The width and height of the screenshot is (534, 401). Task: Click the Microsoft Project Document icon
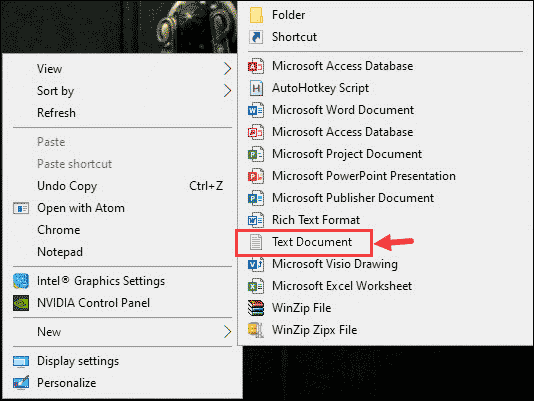click(256, 154)
